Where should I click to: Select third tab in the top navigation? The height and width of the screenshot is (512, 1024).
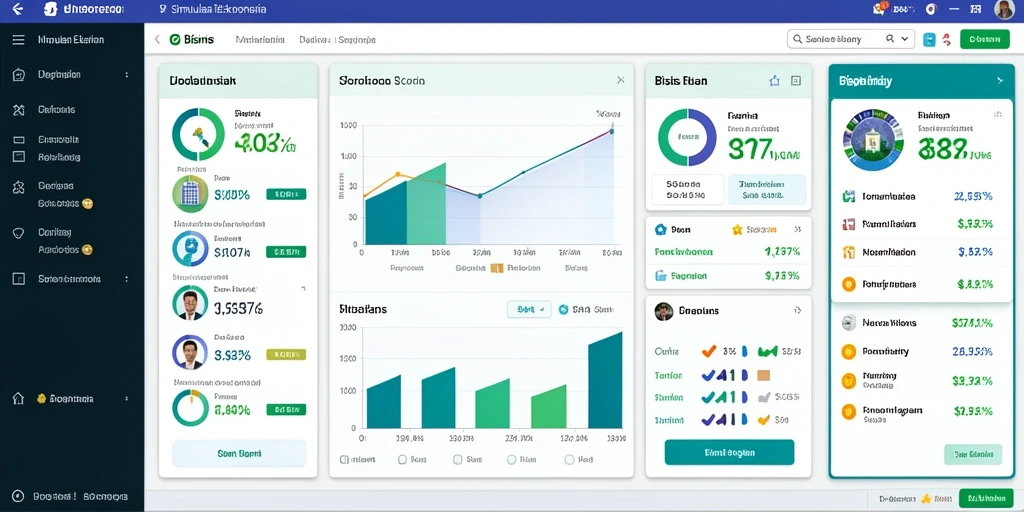337,40
